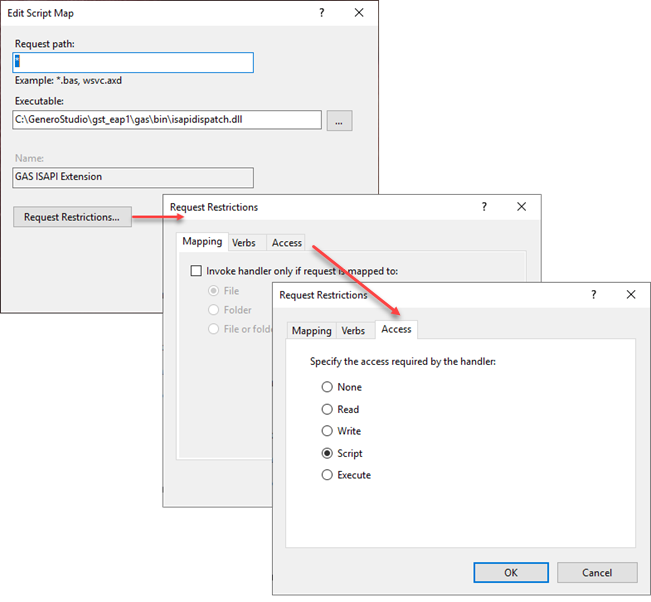
Task: Select the None access radio button
Action: (x=327, y=387)
